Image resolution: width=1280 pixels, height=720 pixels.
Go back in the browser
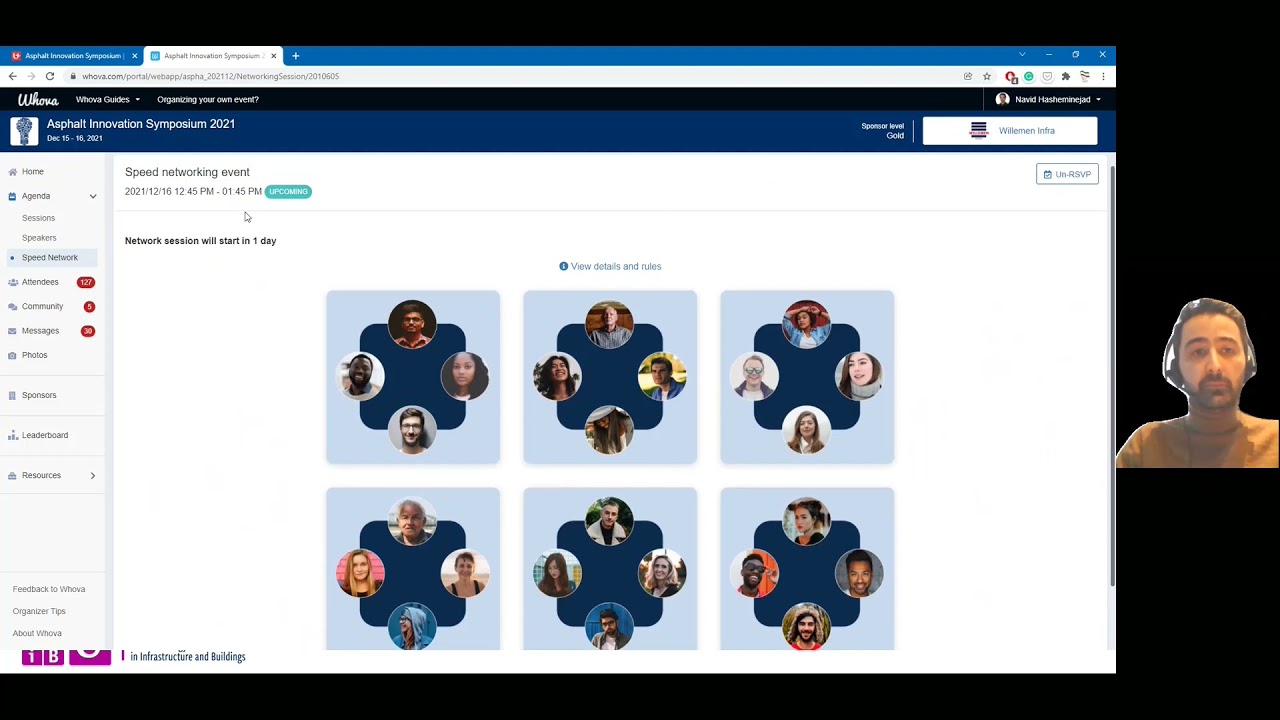12,76
